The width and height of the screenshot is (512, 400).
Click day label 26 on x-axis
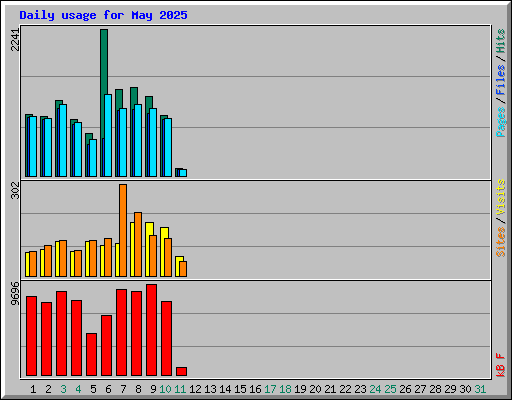point(405,389)
